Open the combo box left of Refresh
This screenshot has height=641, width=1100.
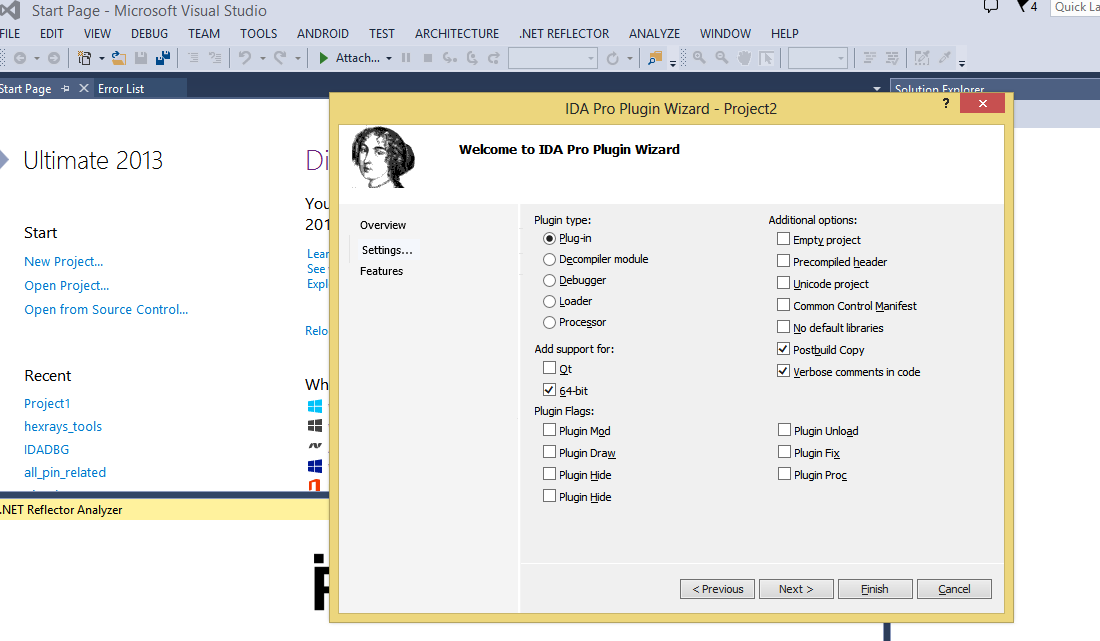pos(553,58)
